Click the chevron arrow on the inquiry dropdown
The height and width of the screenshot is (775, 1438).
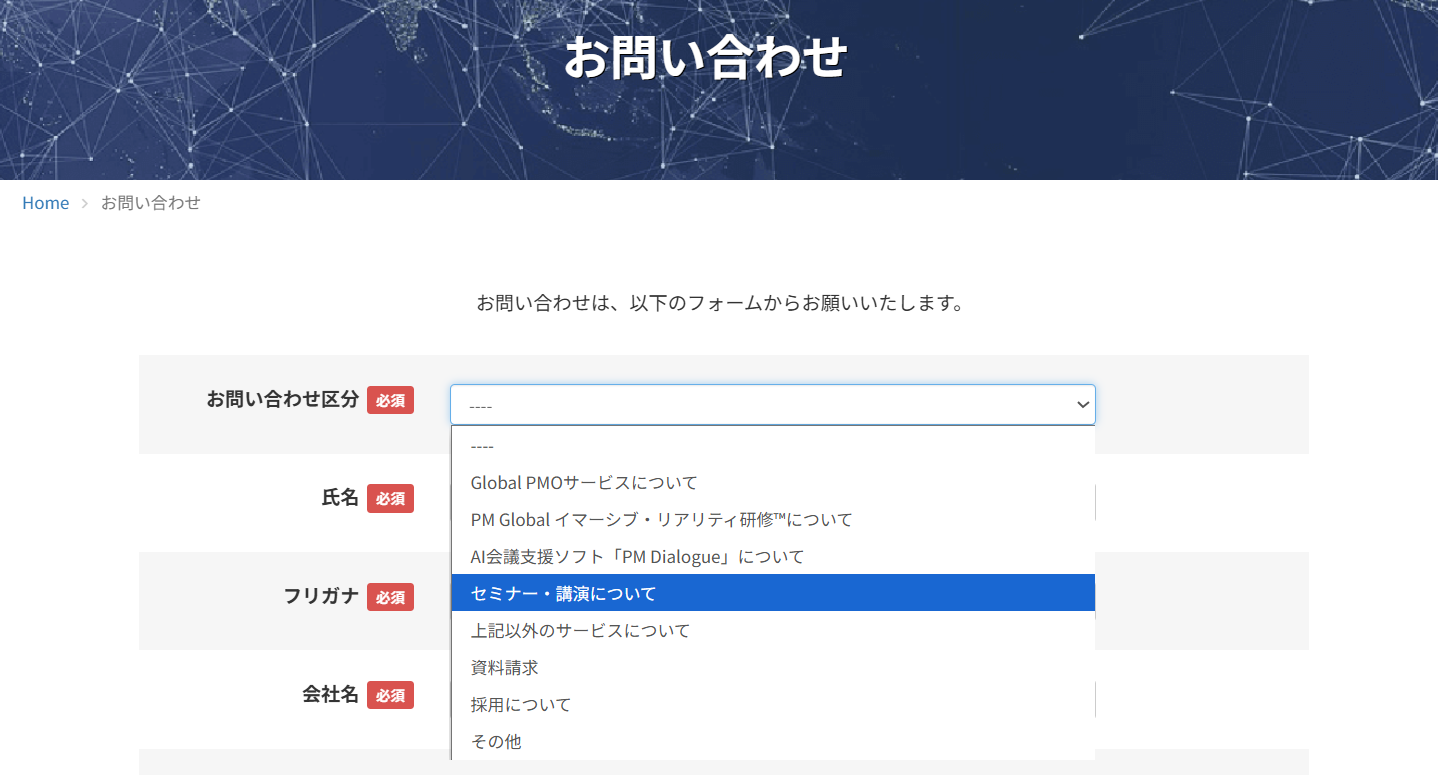click(x=1082, y=405)
